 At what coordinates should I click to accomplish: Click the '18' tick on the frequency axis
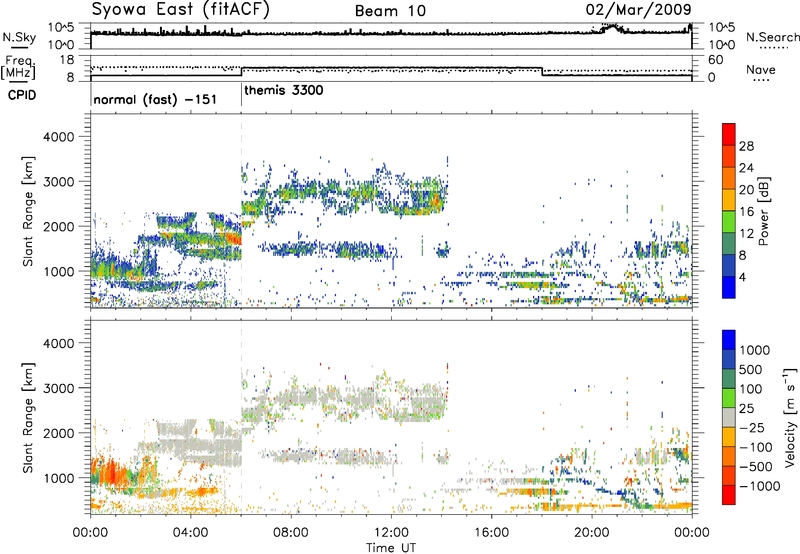tap(67, 60)
